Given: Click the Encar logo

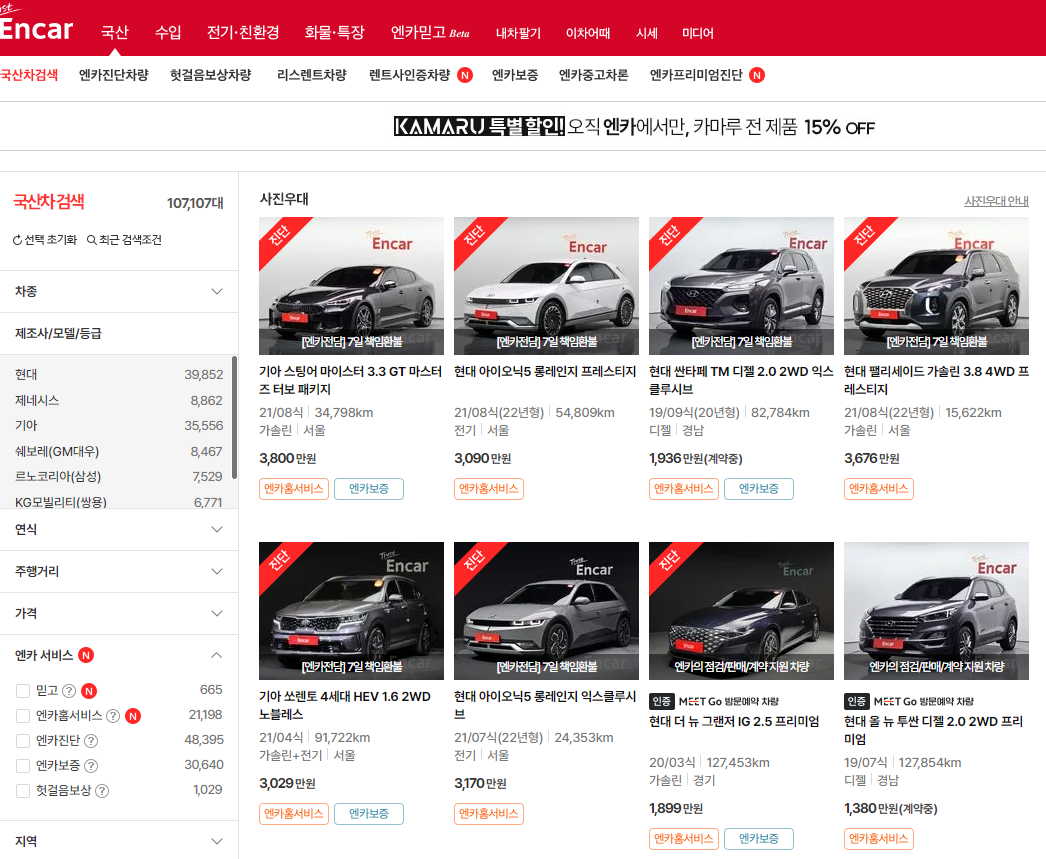Looking at the screenshot, I should (36, 25).
